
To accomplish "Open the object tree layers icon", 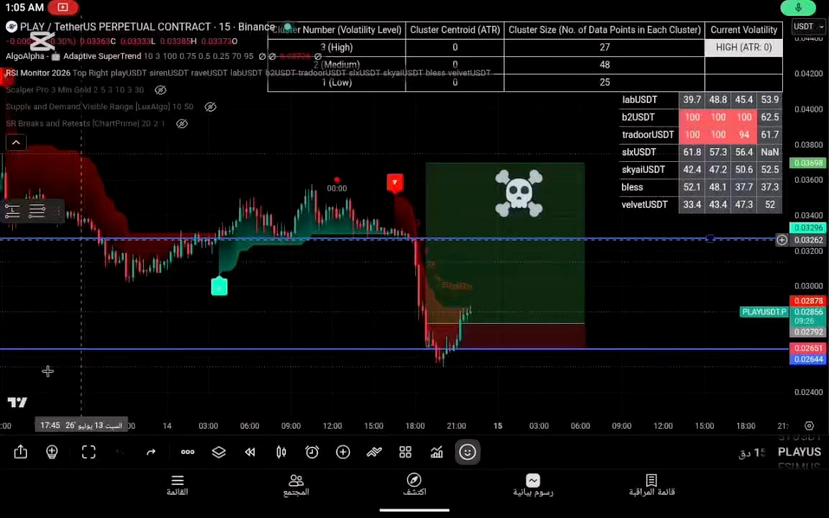I will click(x=218, y=452).
